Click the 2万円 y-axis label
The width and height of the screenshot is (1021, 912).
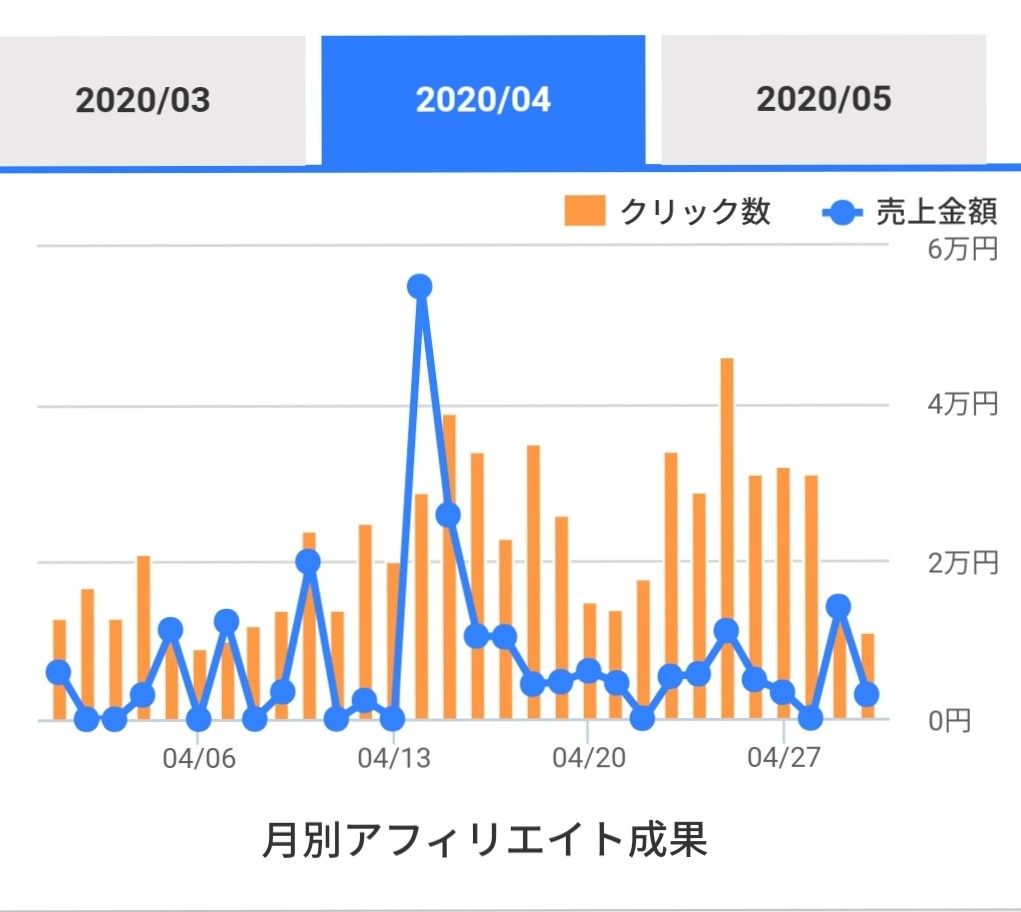[962, 562]
